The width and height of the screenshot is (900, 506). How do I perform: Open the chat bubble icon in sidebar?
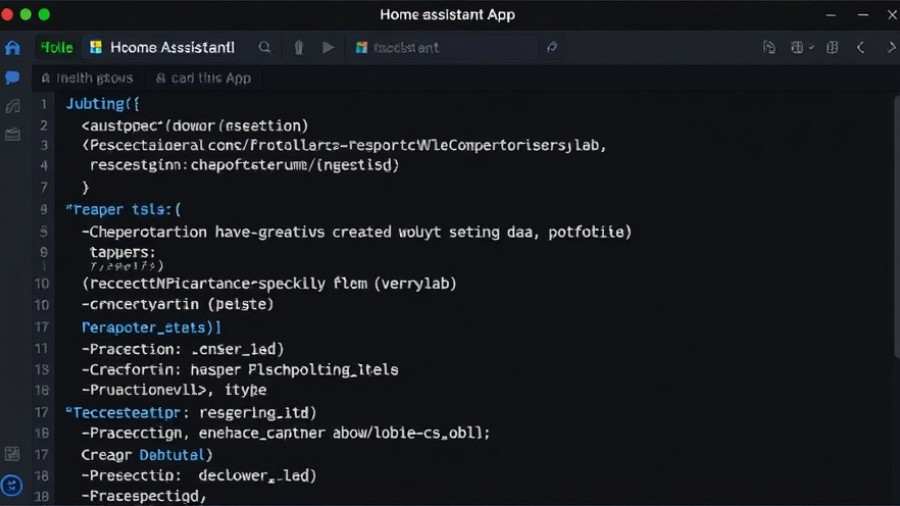click(13, 77)
